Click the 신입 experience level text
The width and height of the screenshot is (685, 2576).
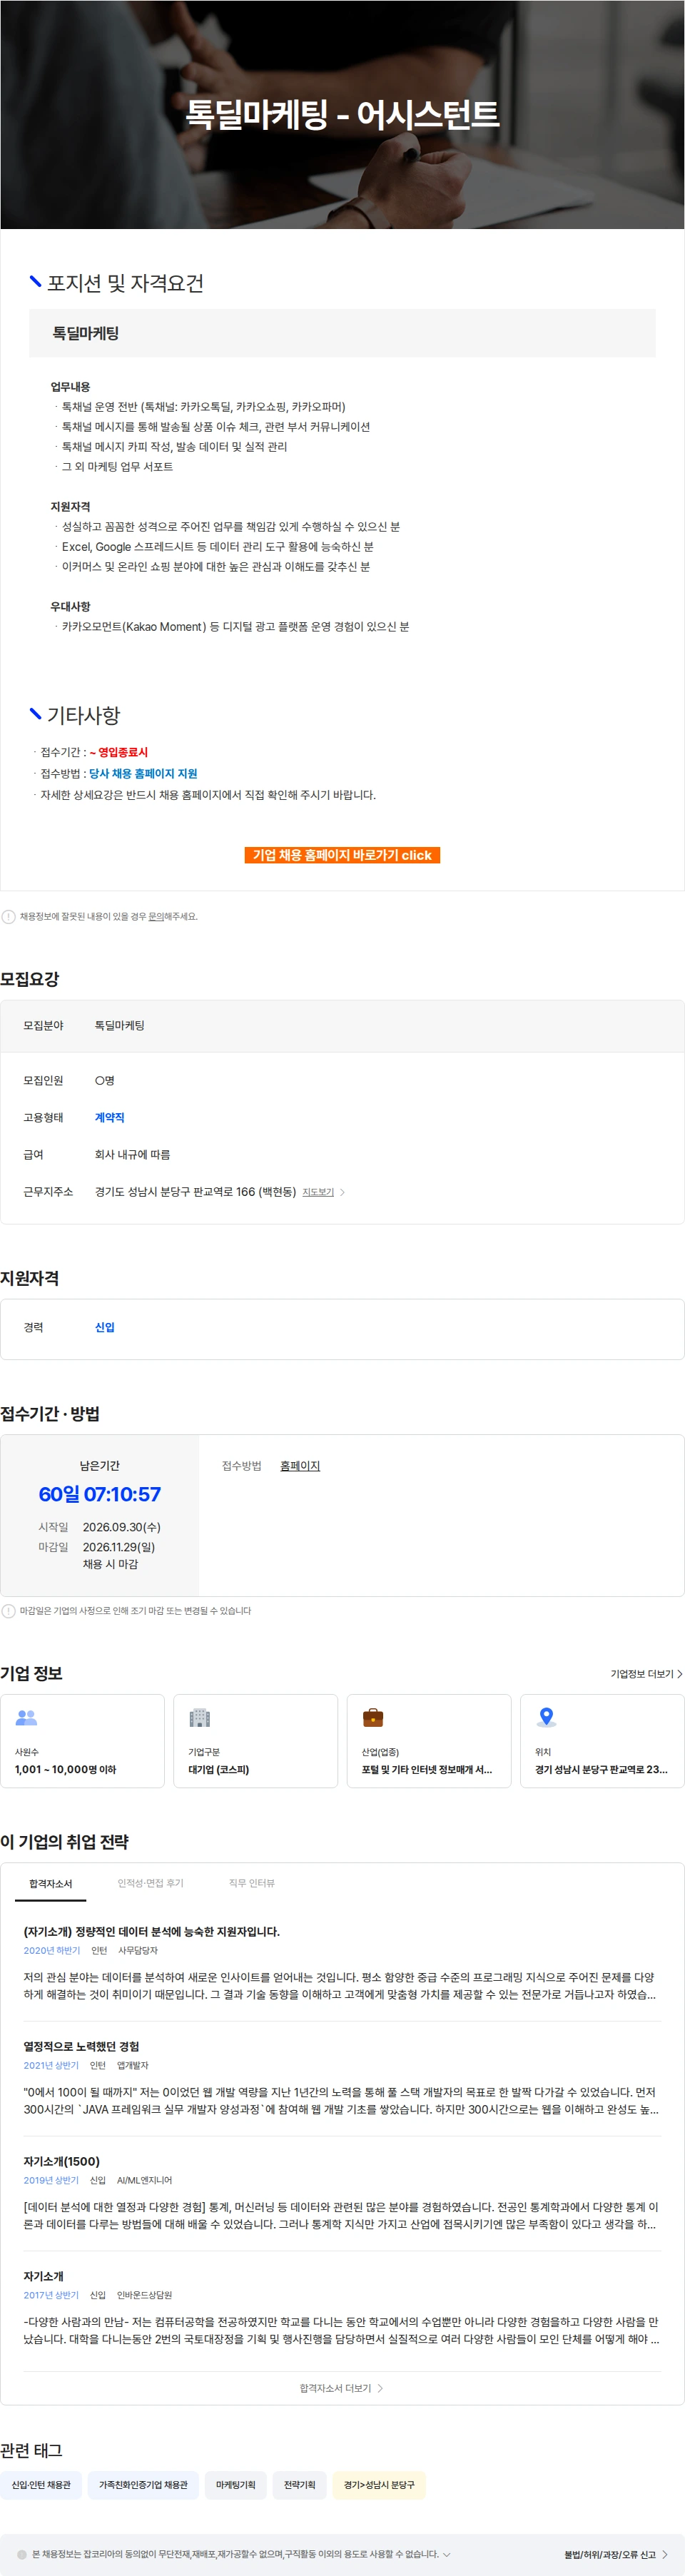pos(105,1327)
